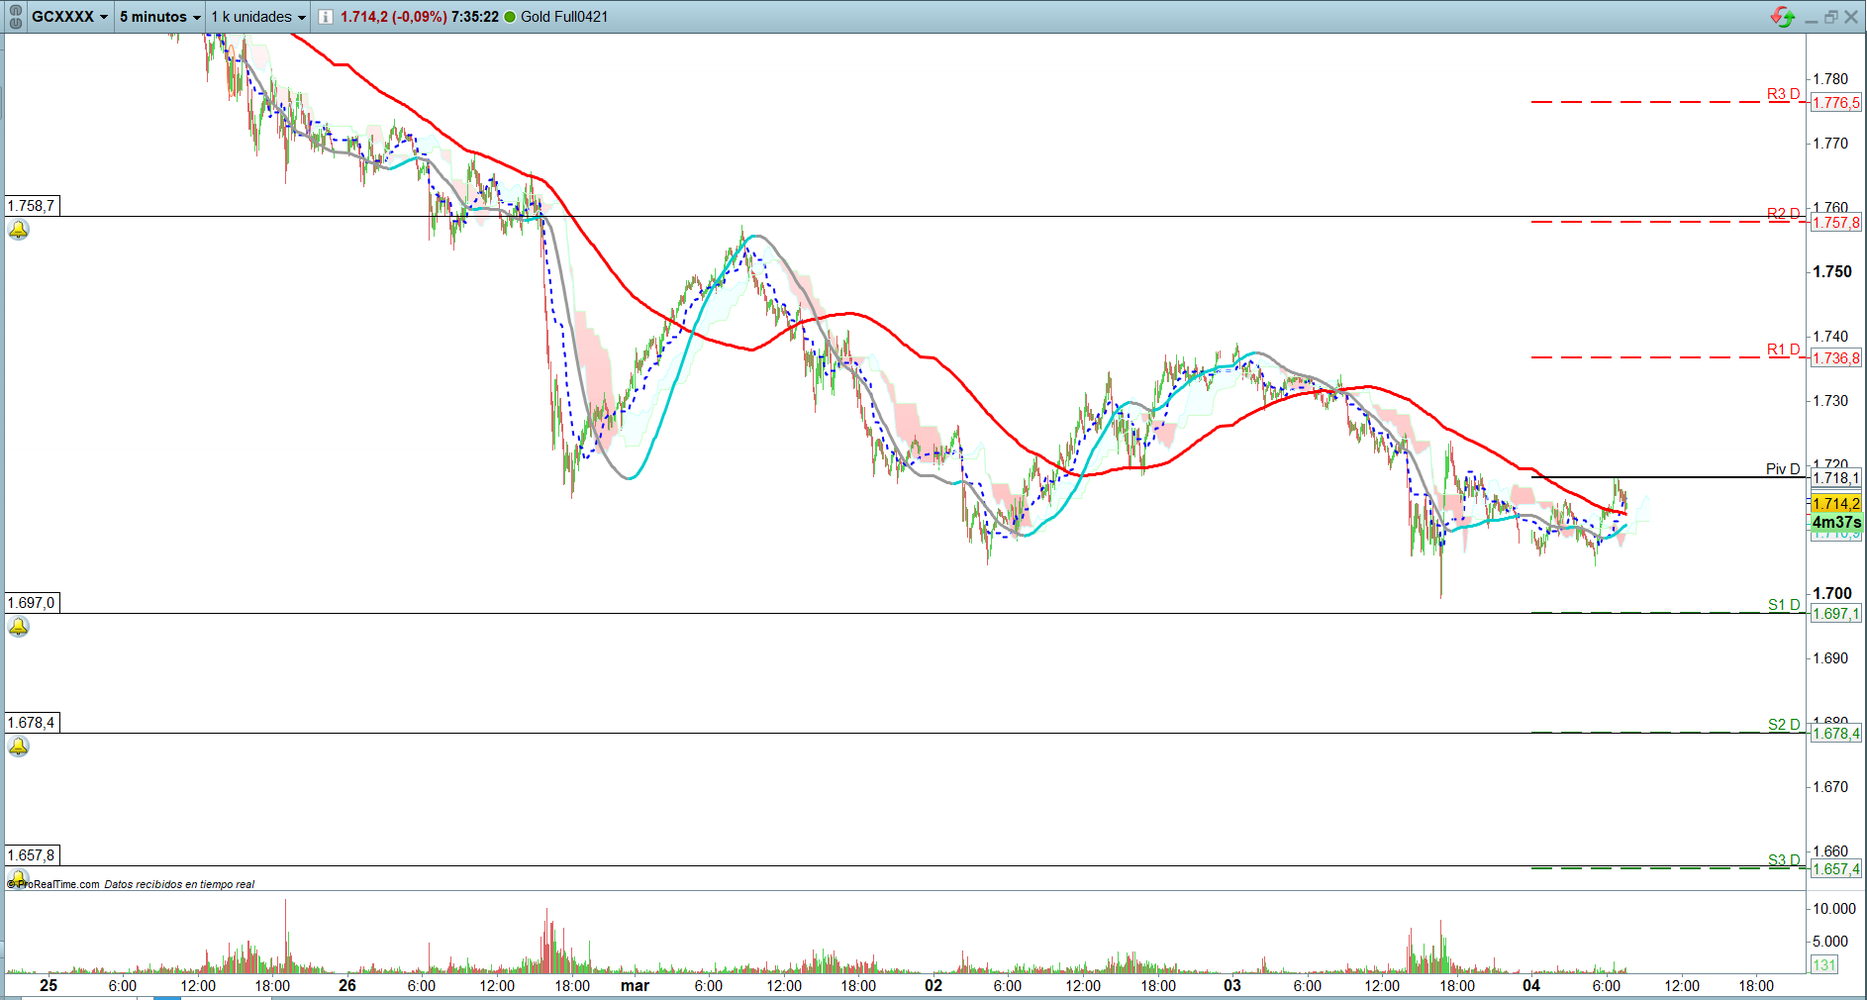Screen dimensions: 1867x1000
Task: Click the info icon next to price
Action: (x=326, y=17)
